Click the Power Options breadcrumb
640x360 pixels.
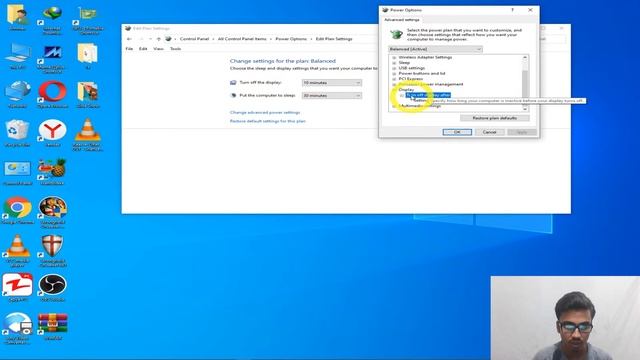pos(291,39)
